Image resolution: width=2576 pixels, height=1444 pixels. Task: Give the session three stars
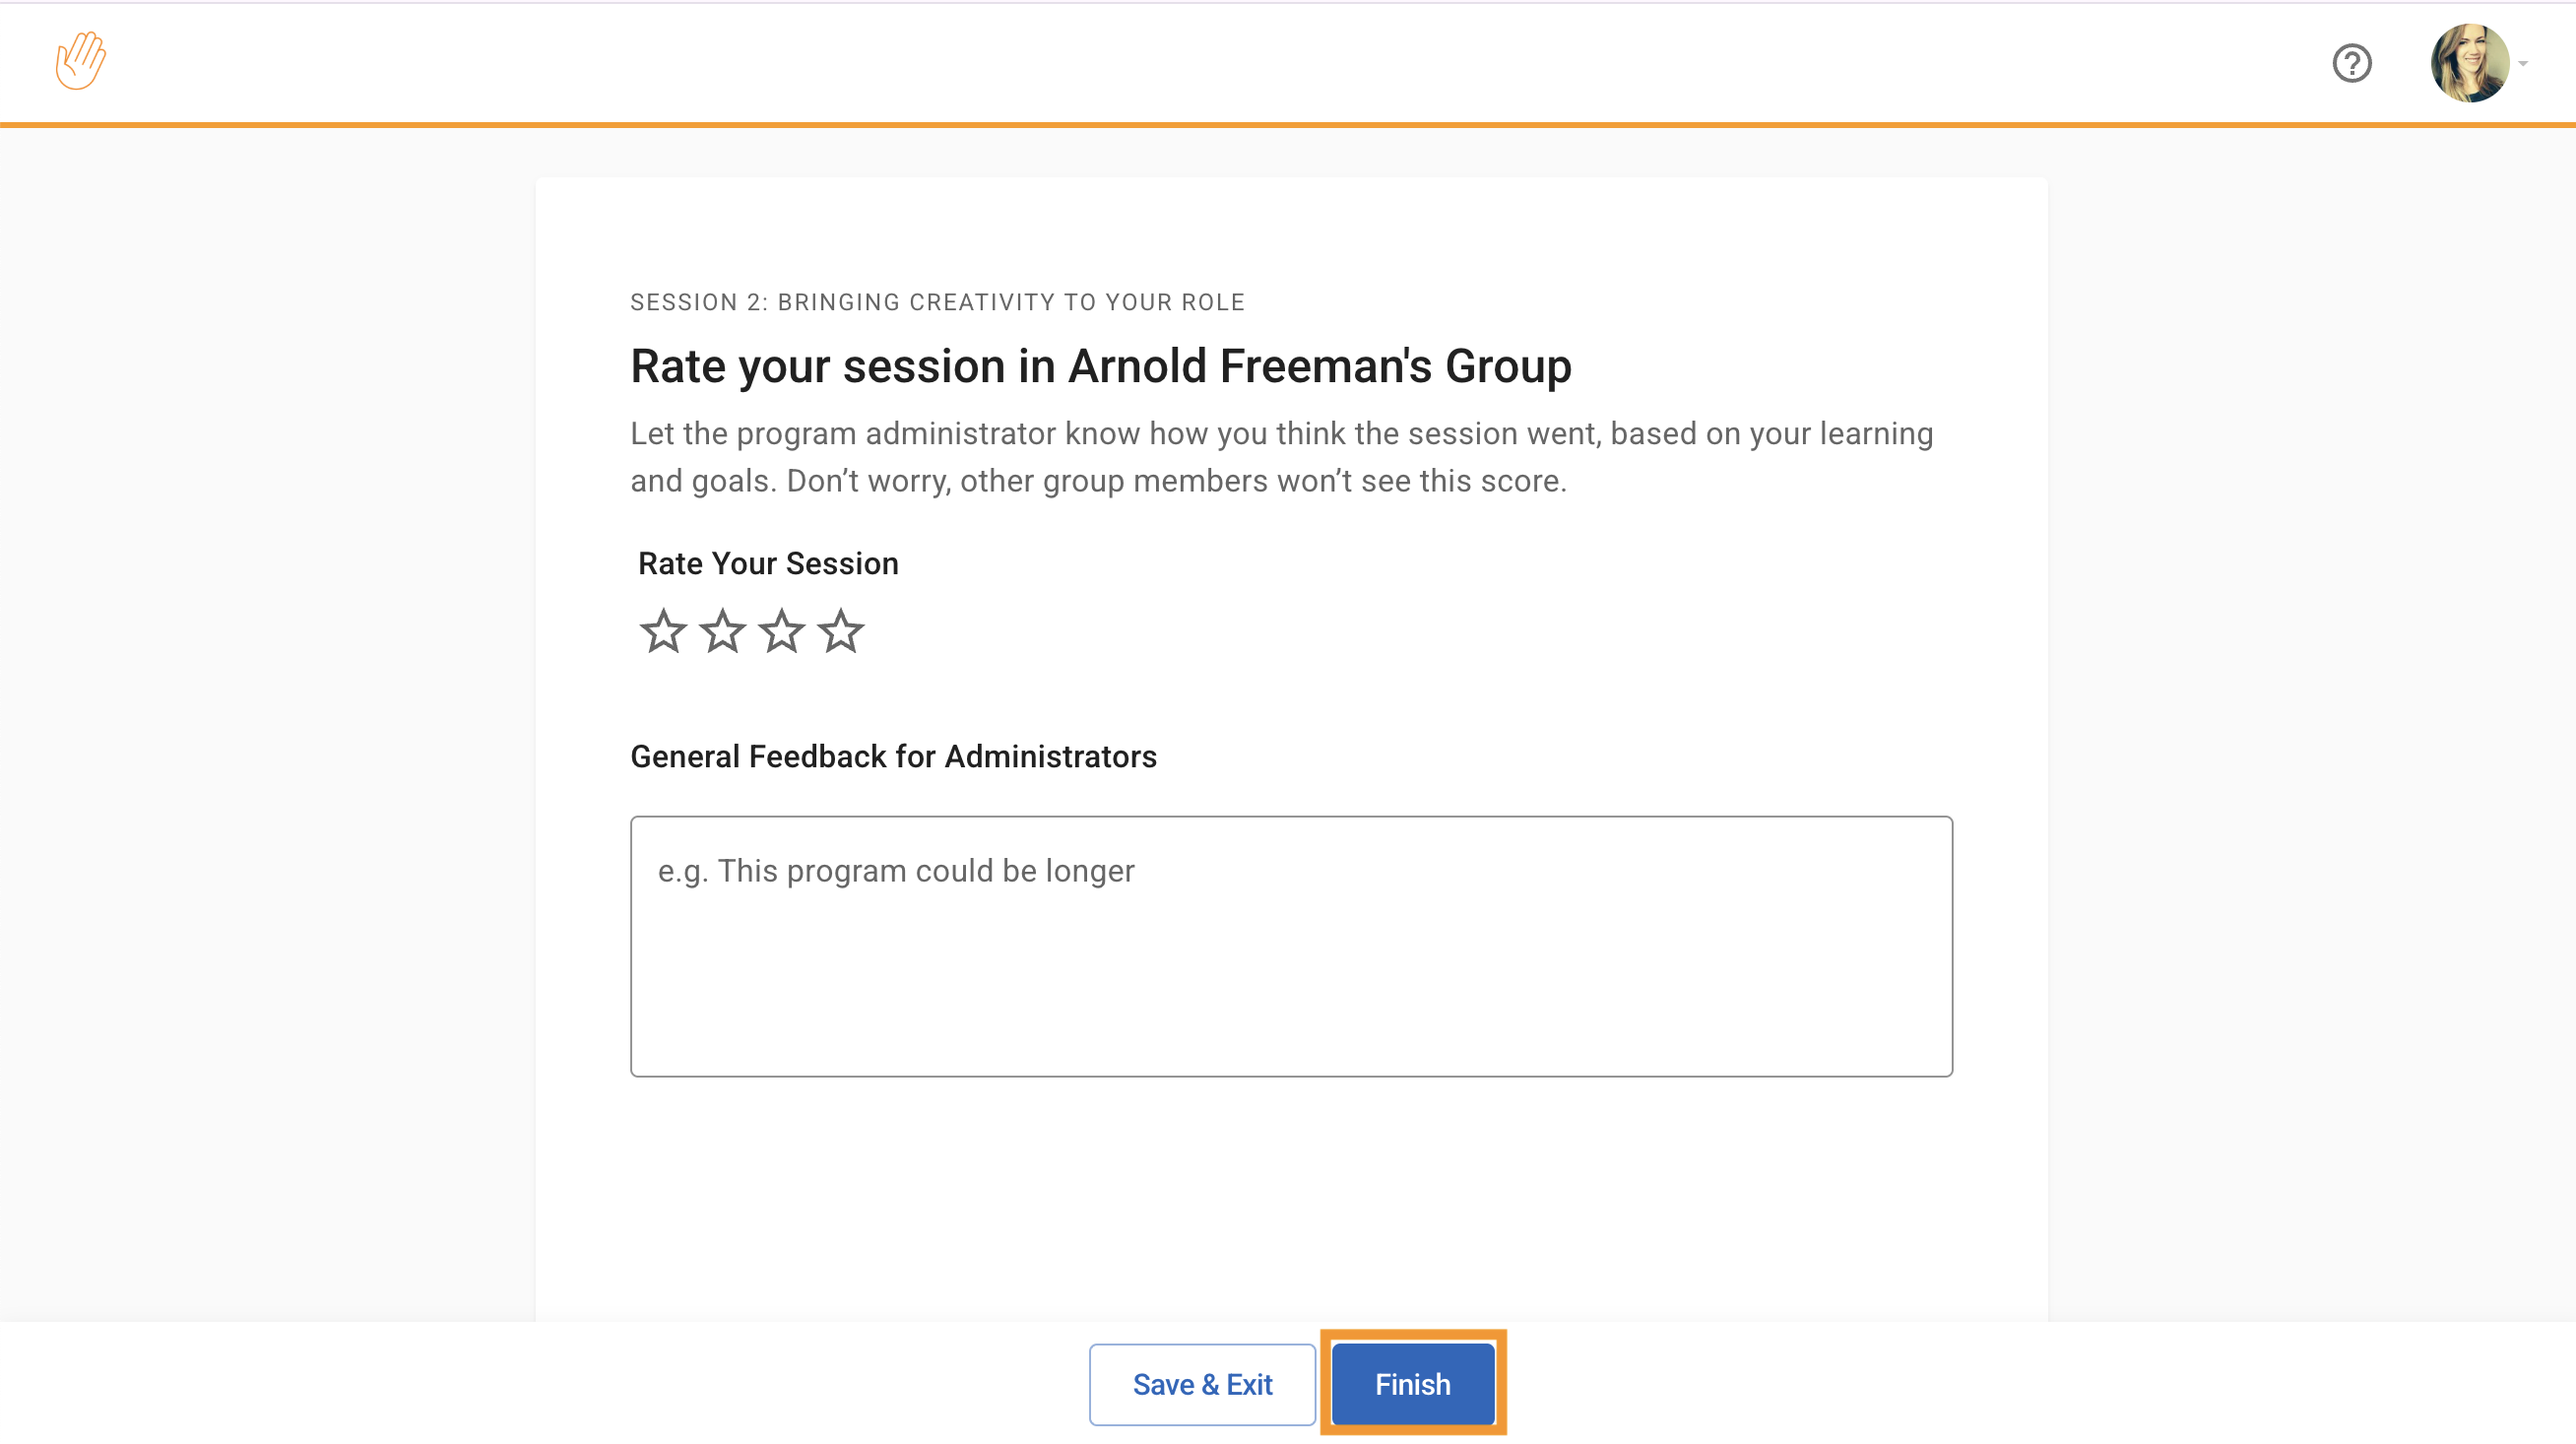[781, 632]
